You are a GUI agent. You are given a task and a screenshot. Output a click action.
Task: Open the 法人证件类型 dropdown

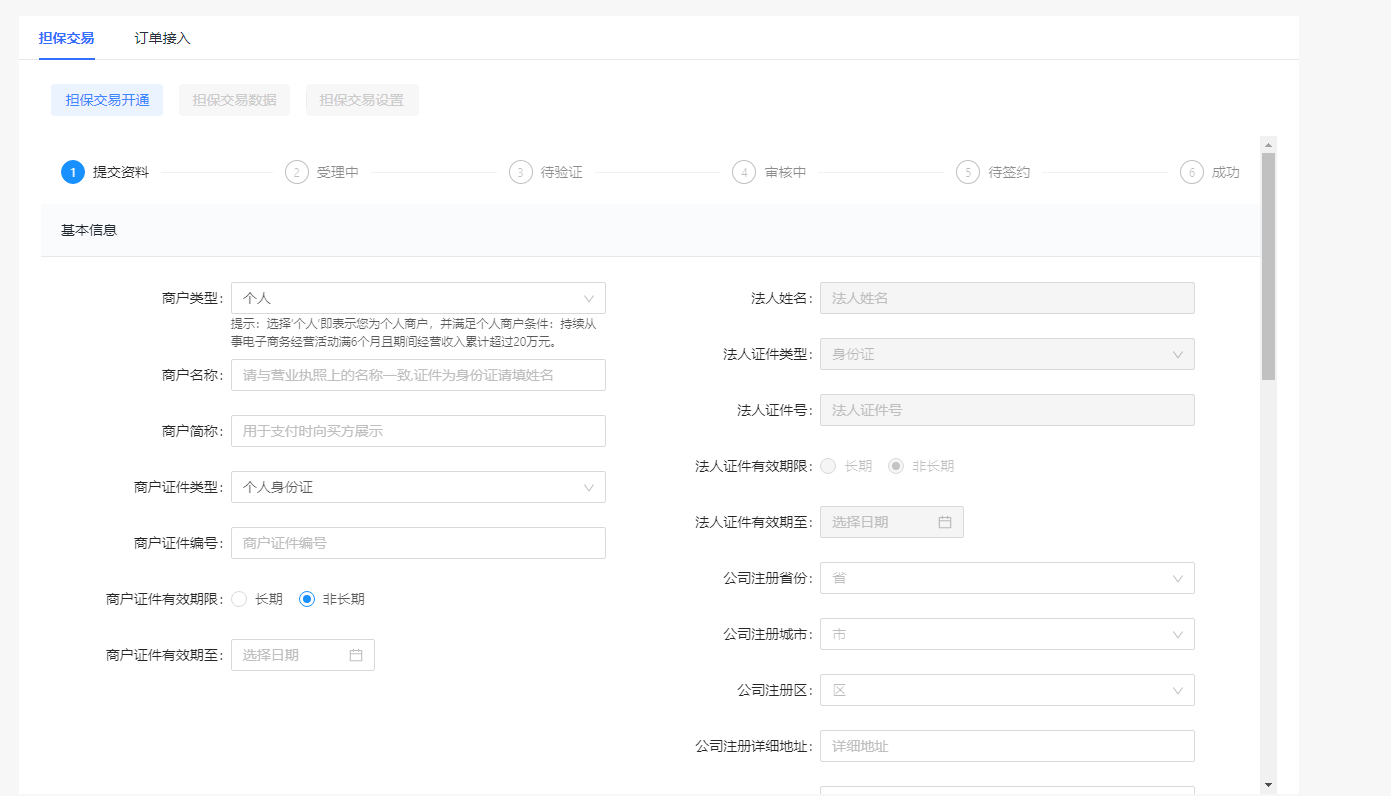(1007, 354)
